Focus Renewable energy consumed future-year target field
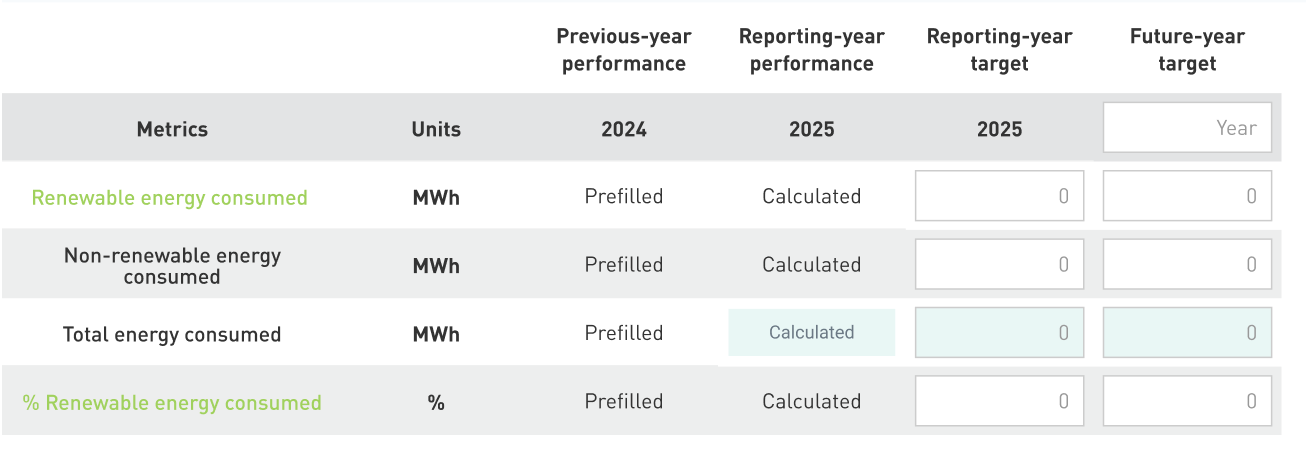This screenshot has width=1306, height=450. tap(1187, 196)
